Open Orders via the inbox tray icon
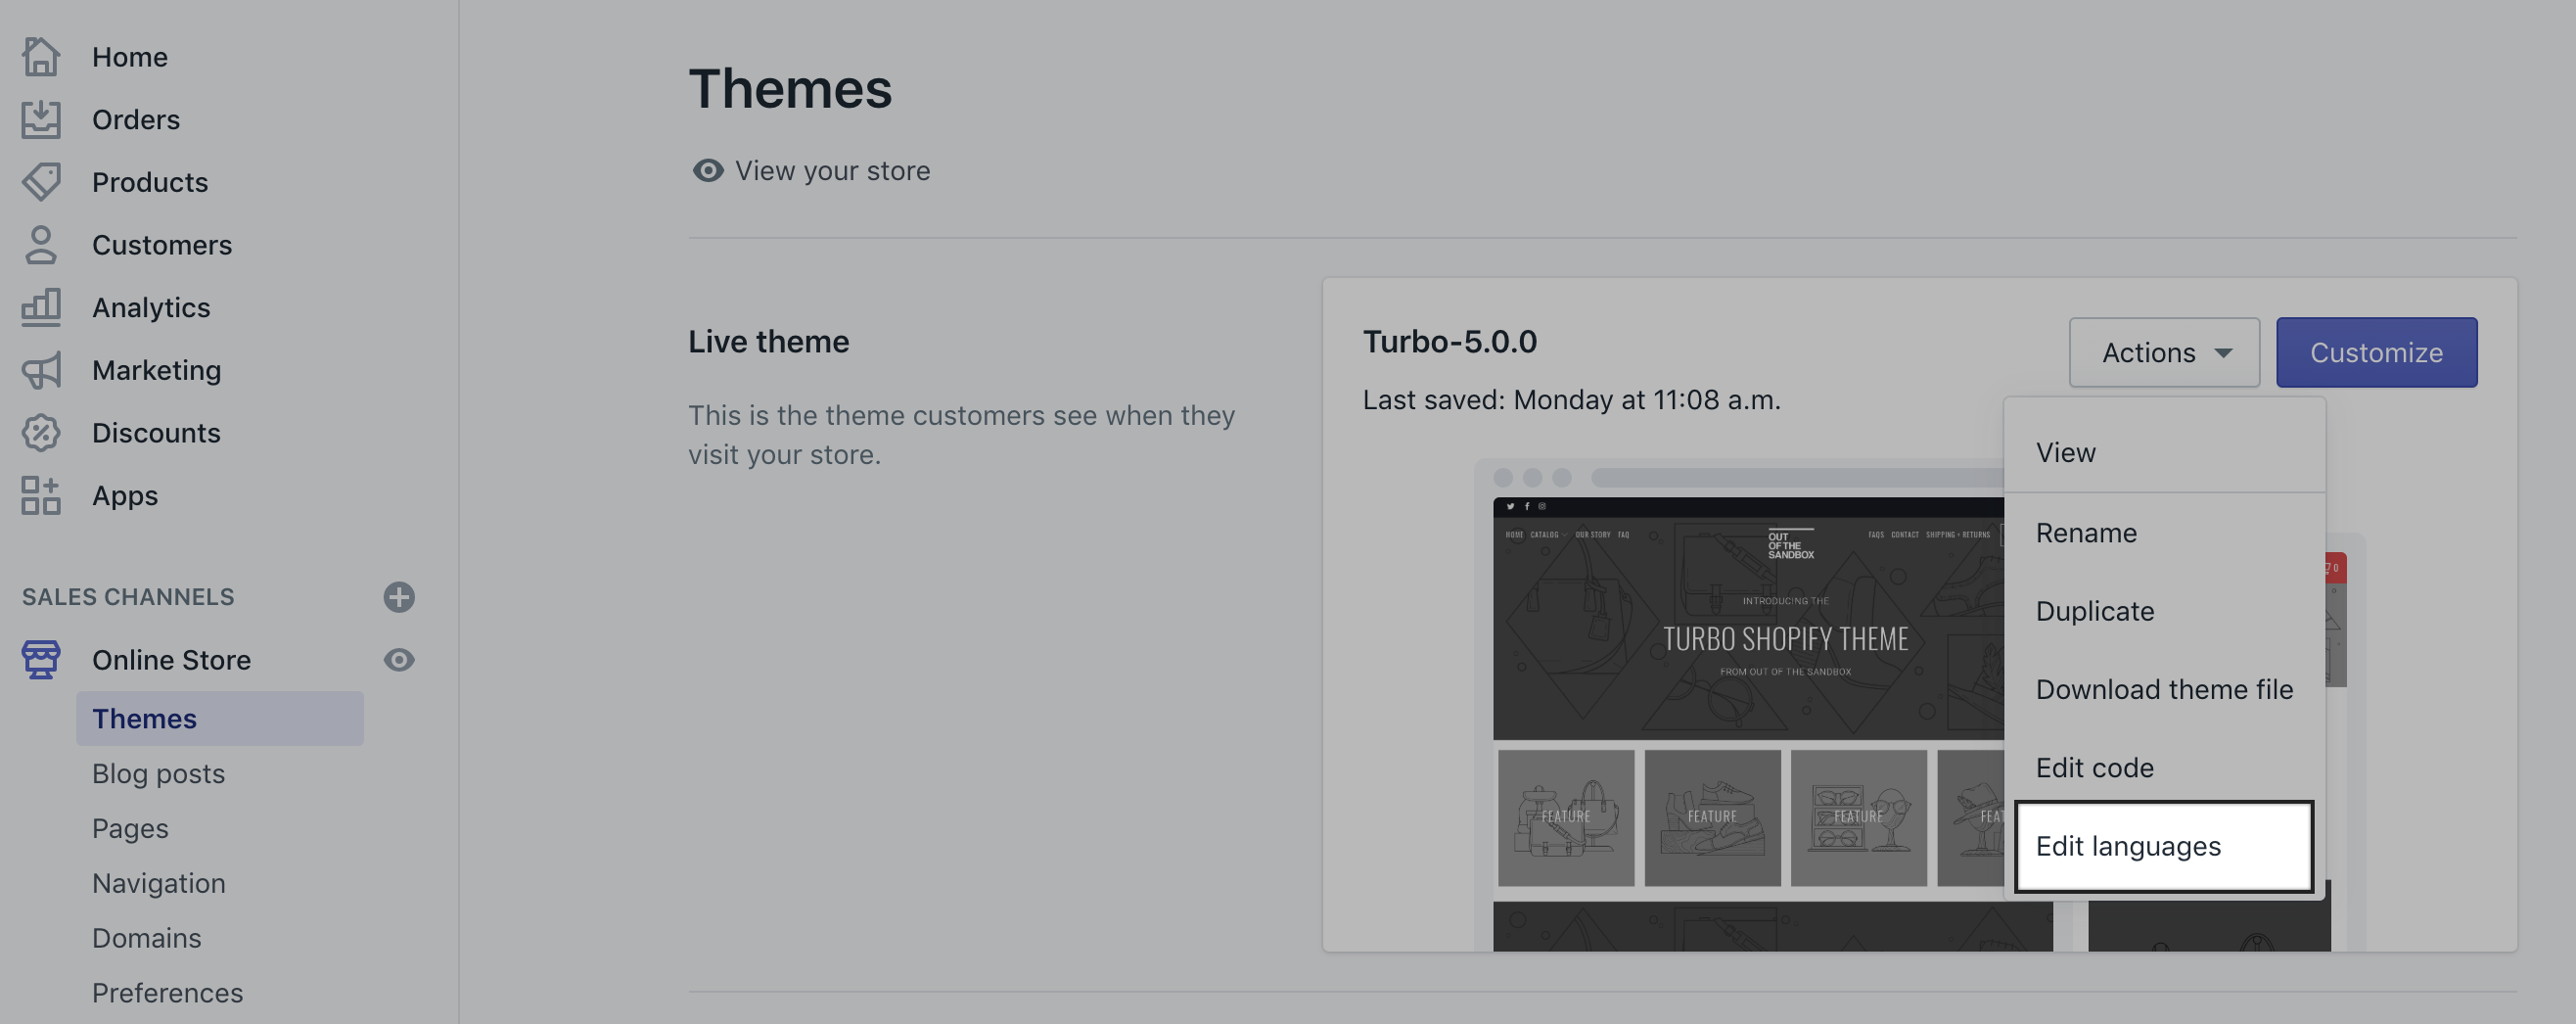This screenshot has width=2576, height=1024. click(x=41, y=120)
